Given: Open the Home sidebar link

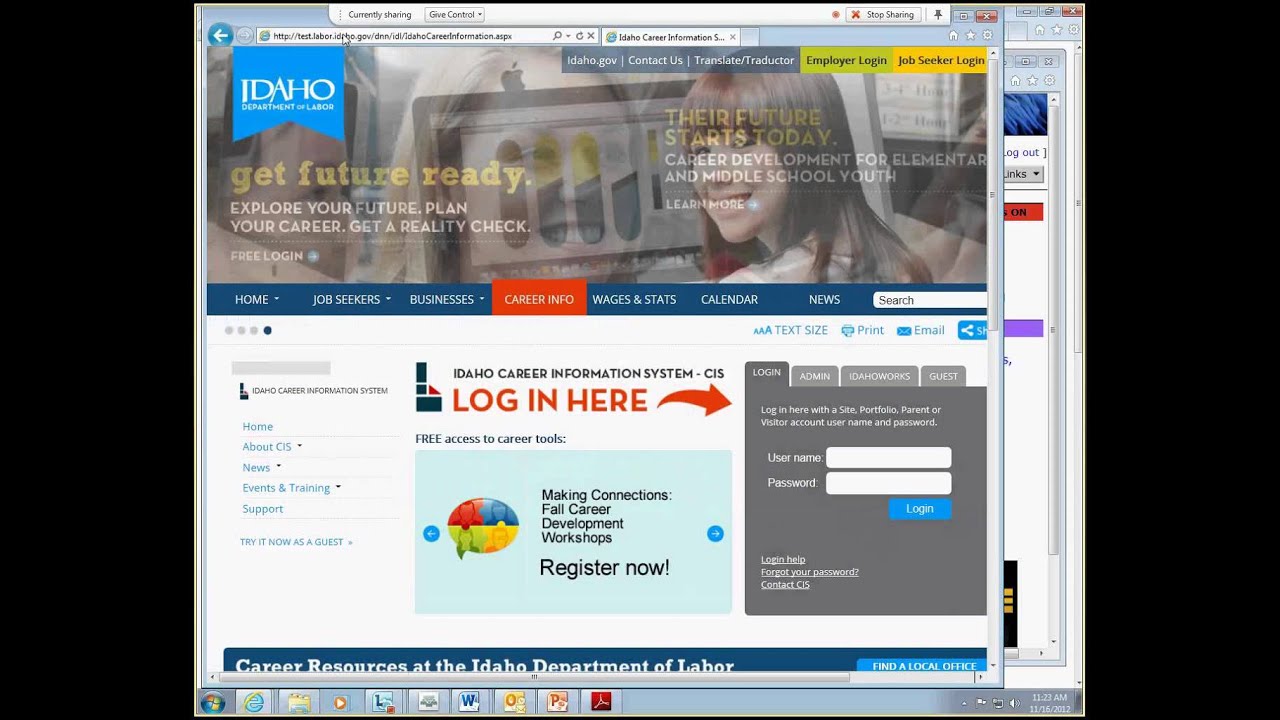Looking at the screenshot, I should point(258,426).
